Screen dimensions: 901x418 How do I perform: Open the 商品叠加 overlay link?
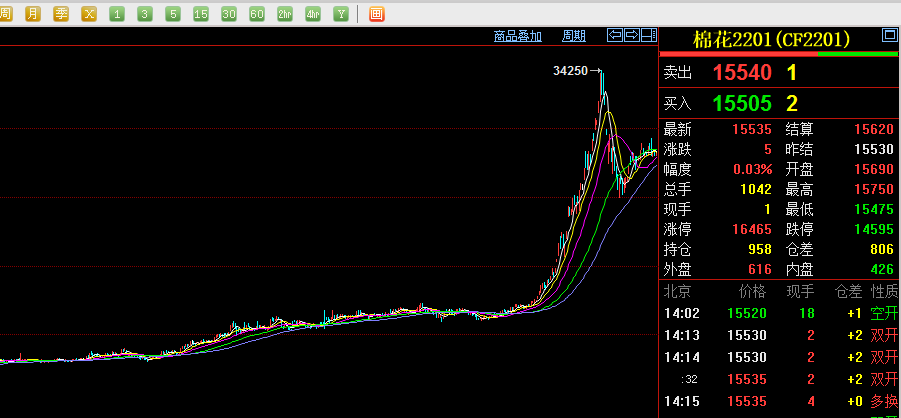(517, 36)
